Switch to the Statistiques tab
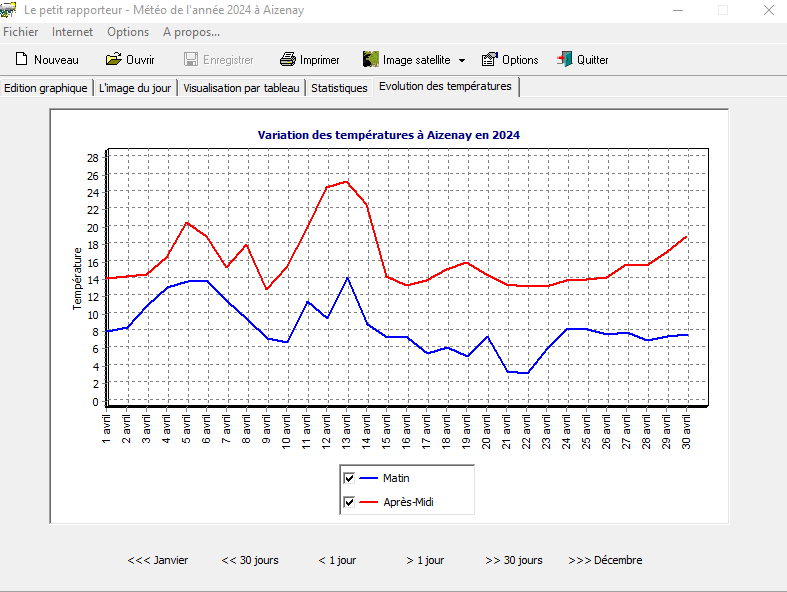 [x=339, y=88]
